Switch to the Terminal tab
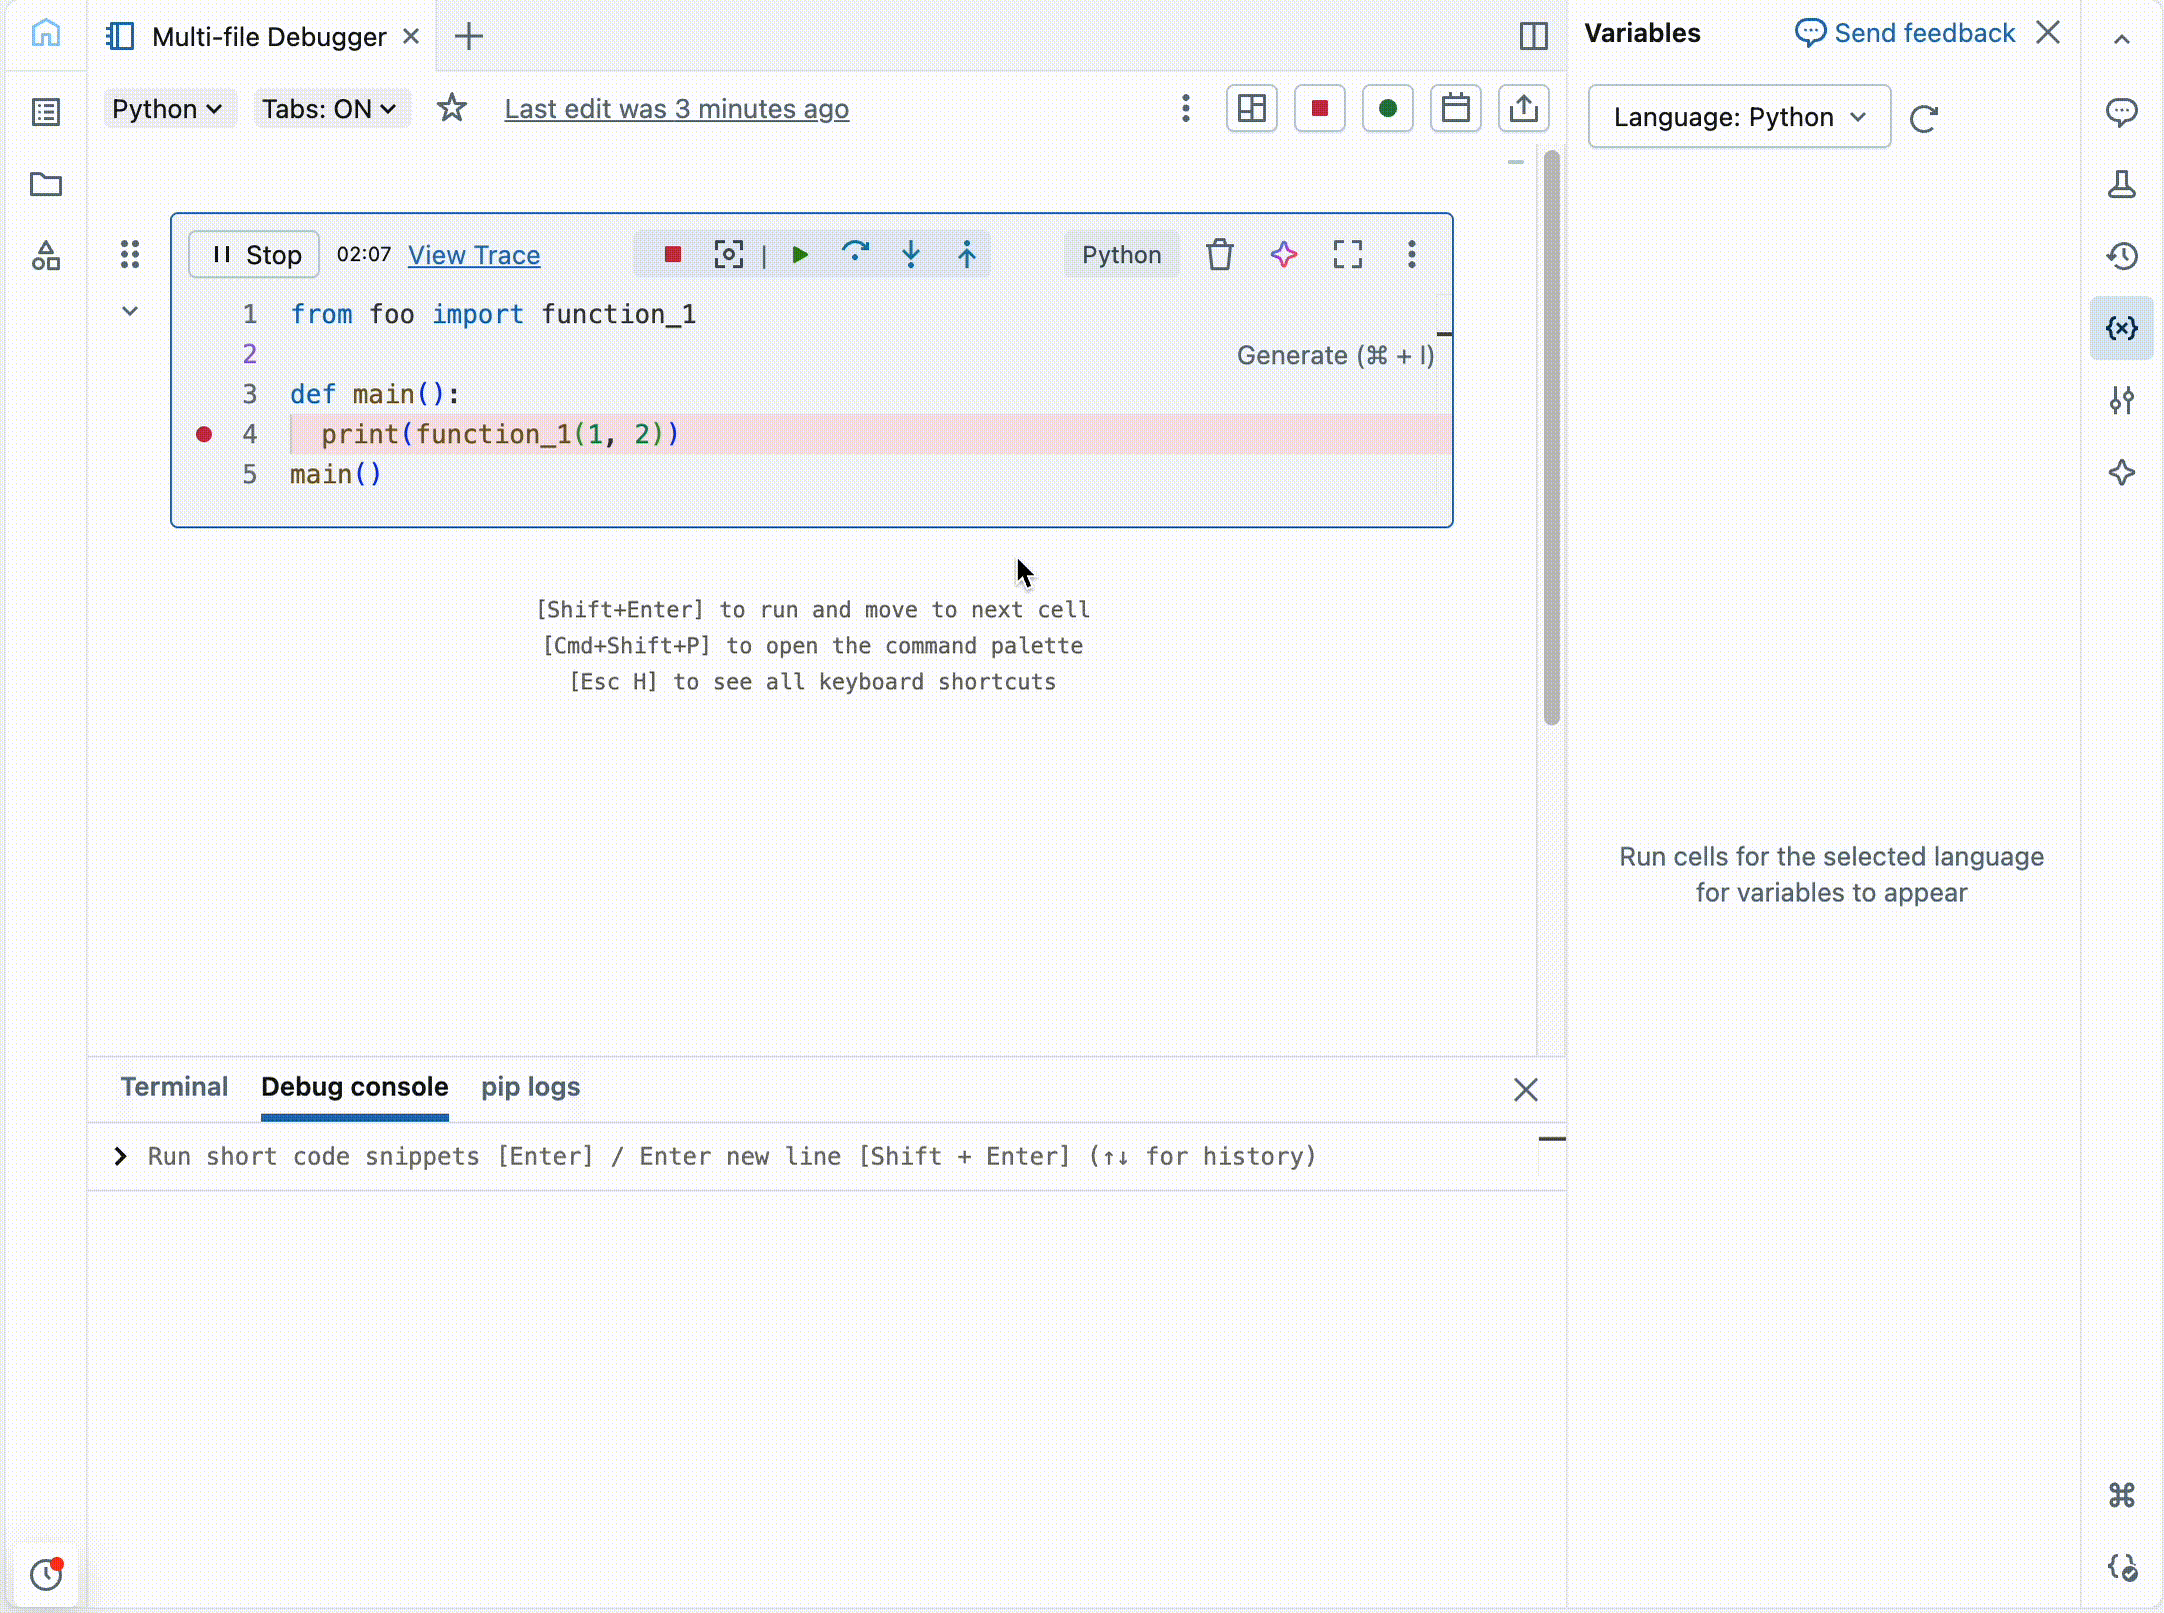This screenshot has width=2164, height=1613. tap(174, 1087)
